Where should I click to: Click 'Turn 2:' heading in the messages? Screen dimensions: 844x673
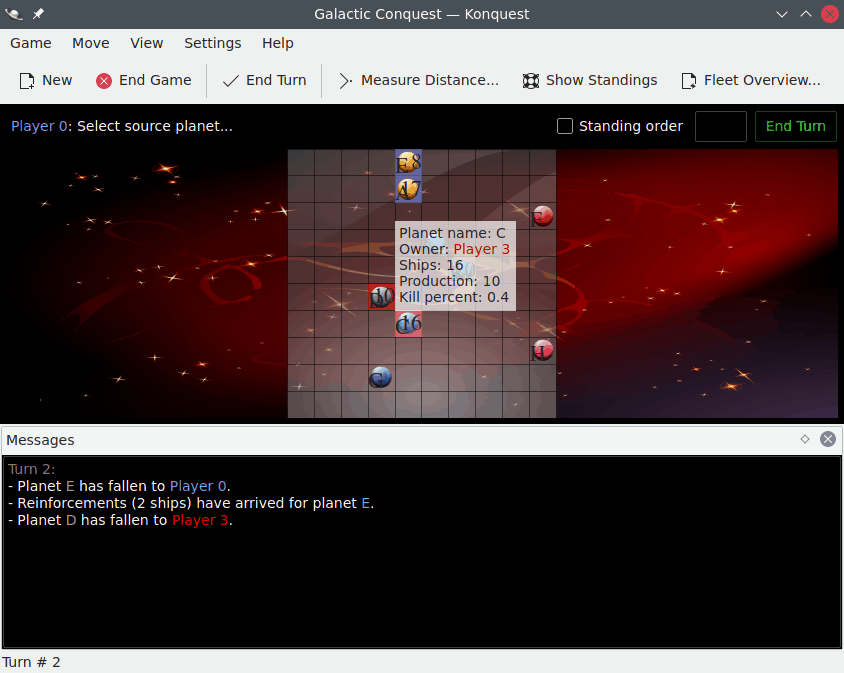point(31,469)
